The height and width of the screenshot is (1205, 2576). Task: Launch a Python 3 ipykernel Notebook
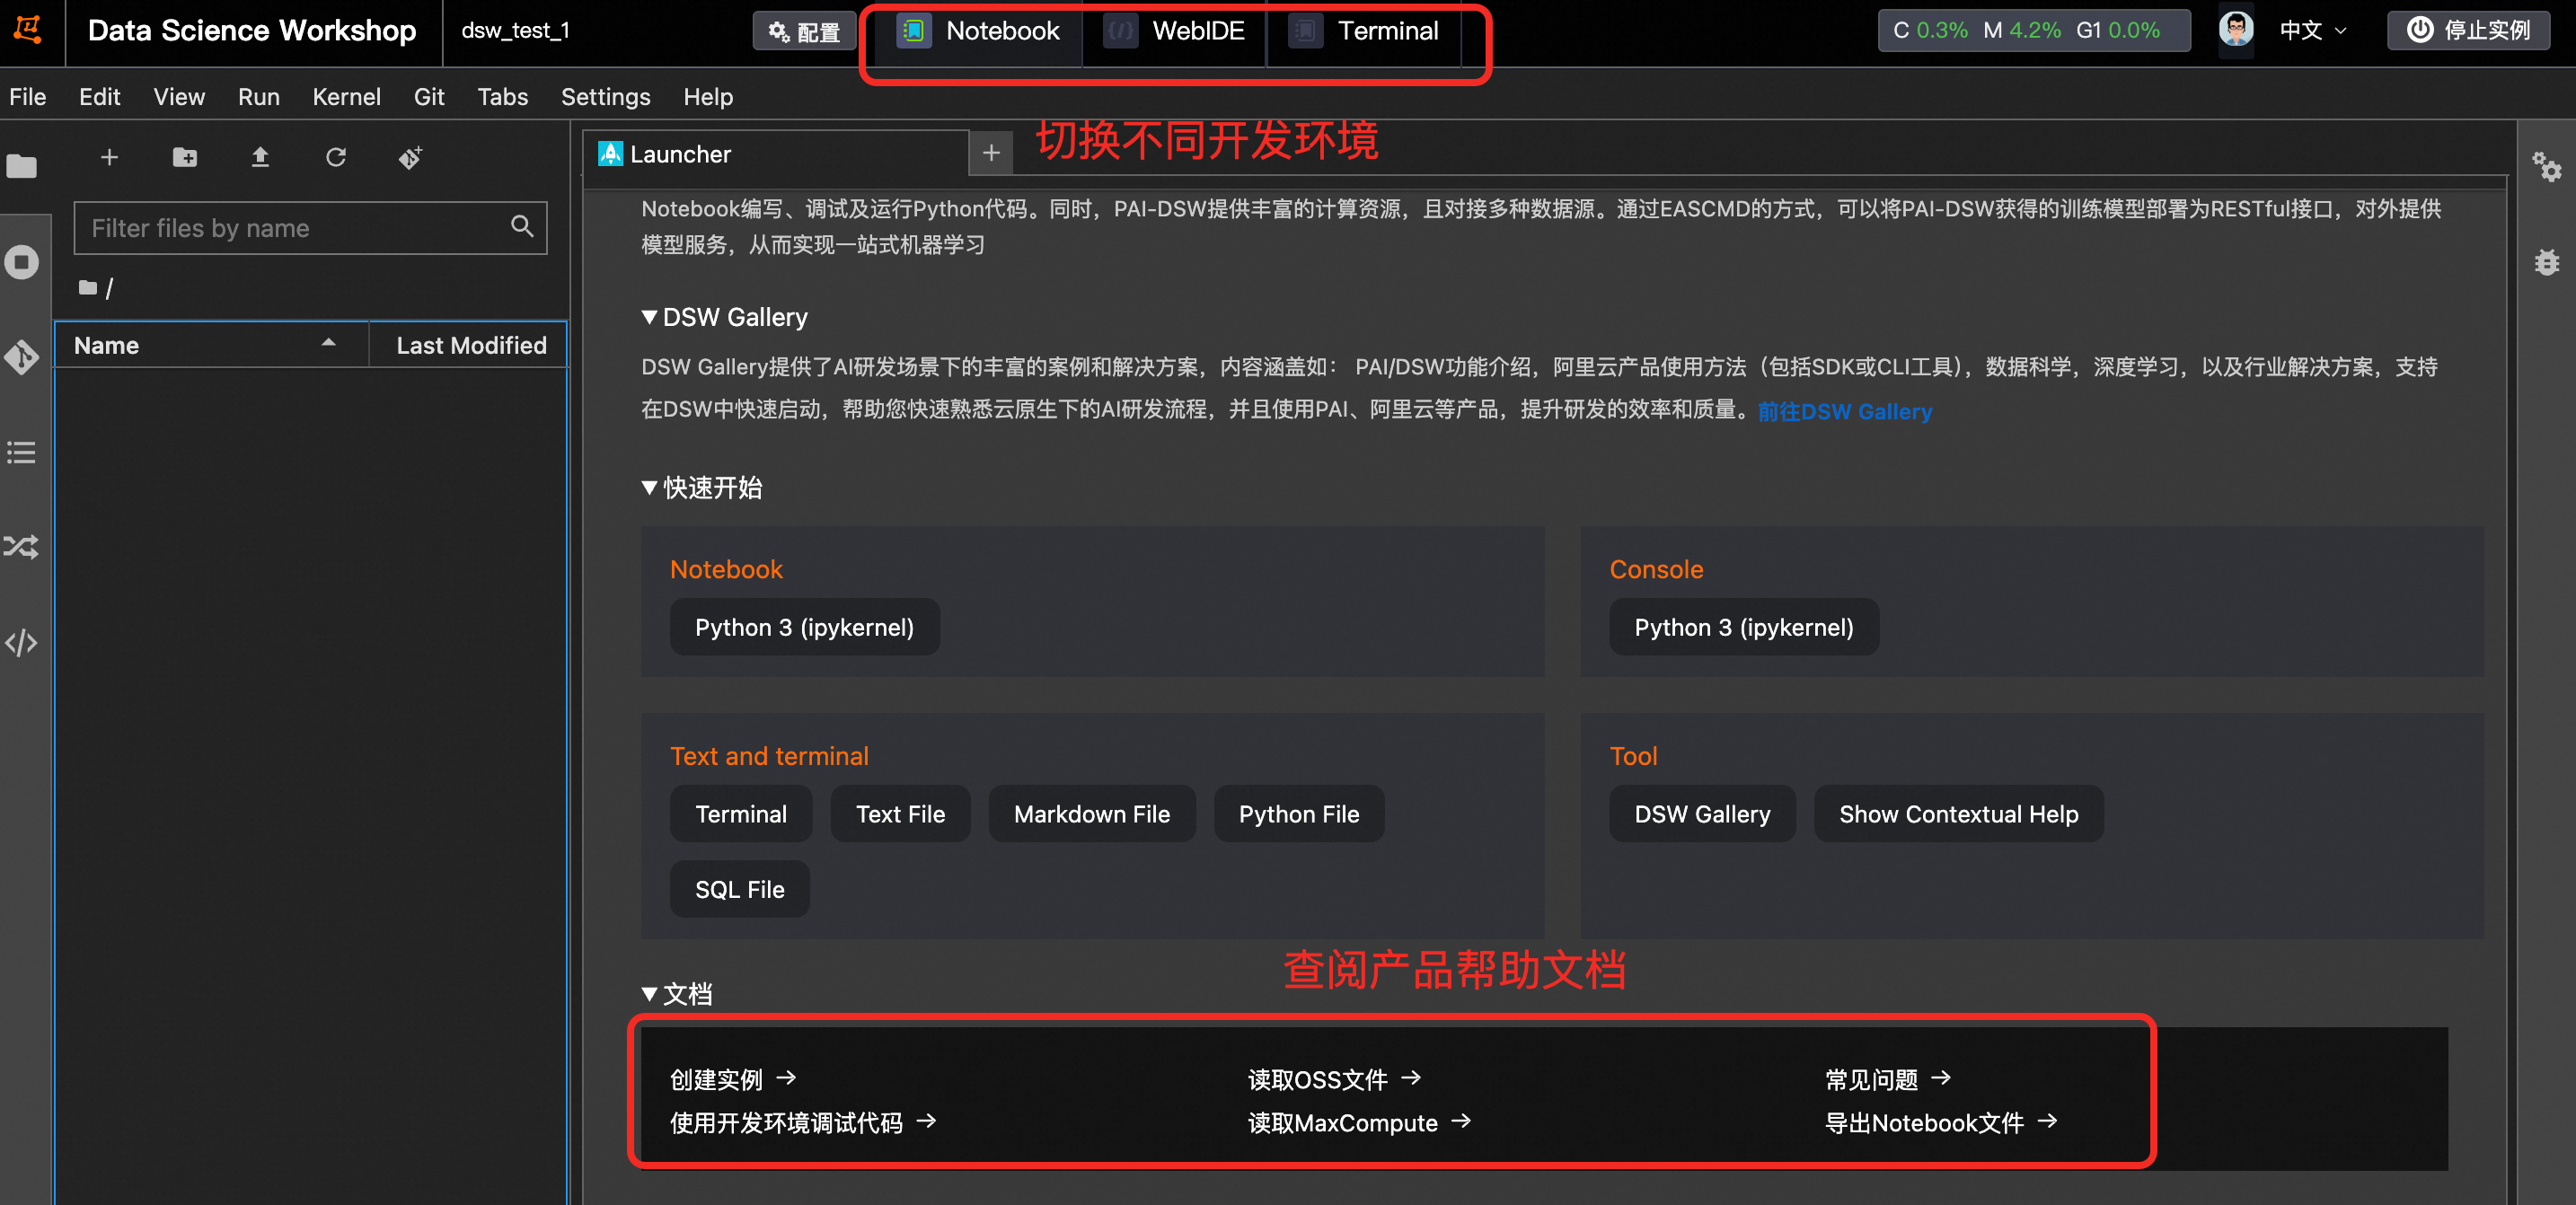coord(804,627)
